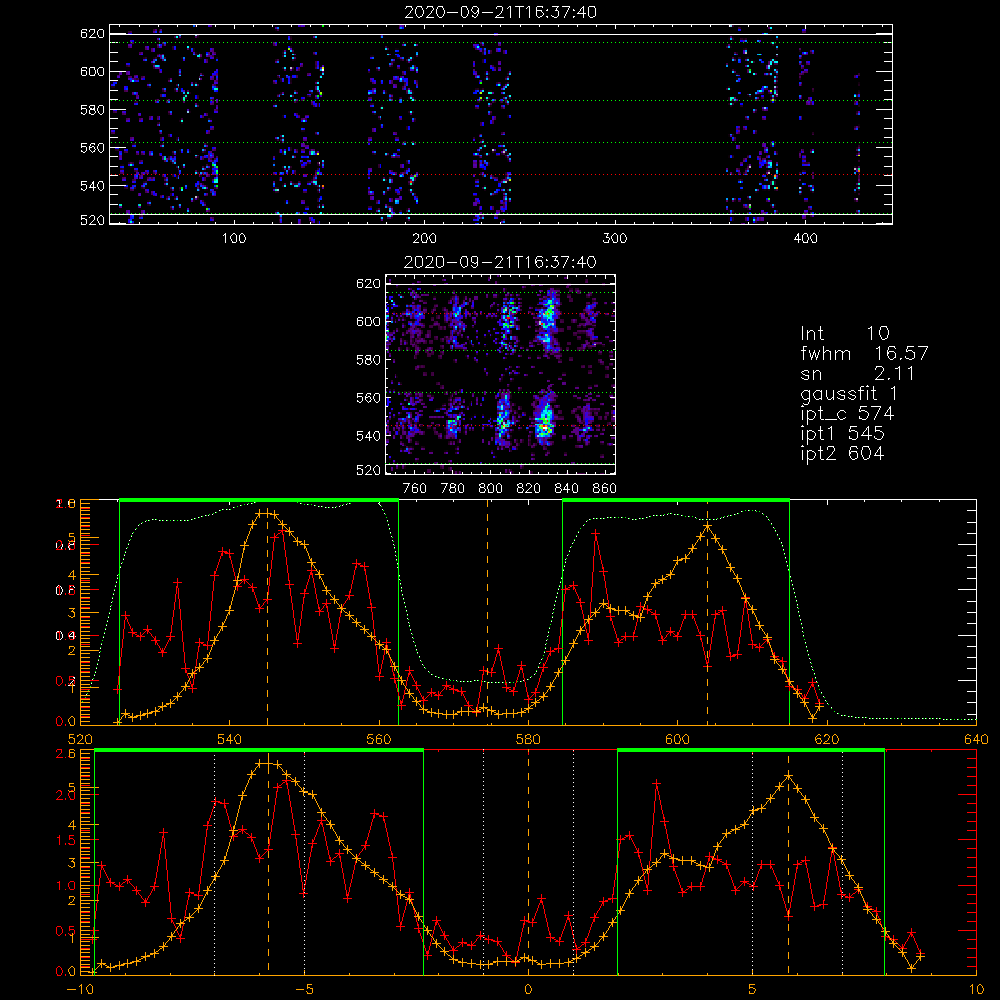Select the 'gaussfit 1' readout line
The image size is (1000, 1000).
[x=849, y=393]
